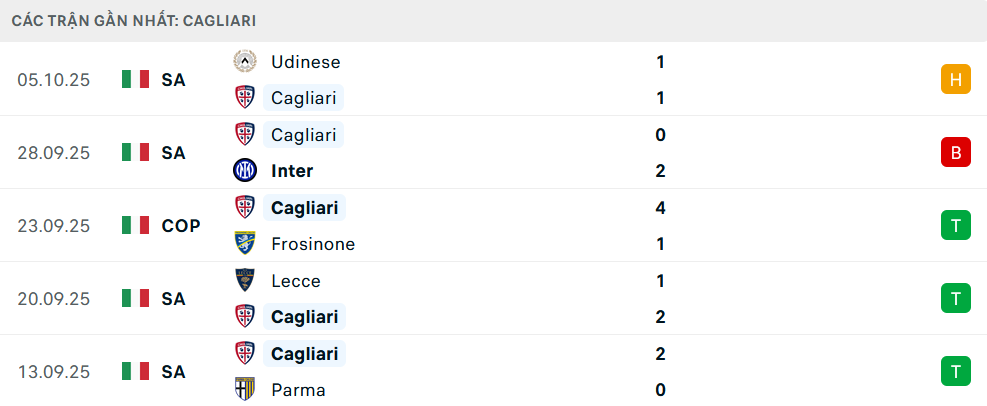Click the Italy flag beside the COP label
The height and width of the screenshot is (406, 987).
tap(135, 226)
